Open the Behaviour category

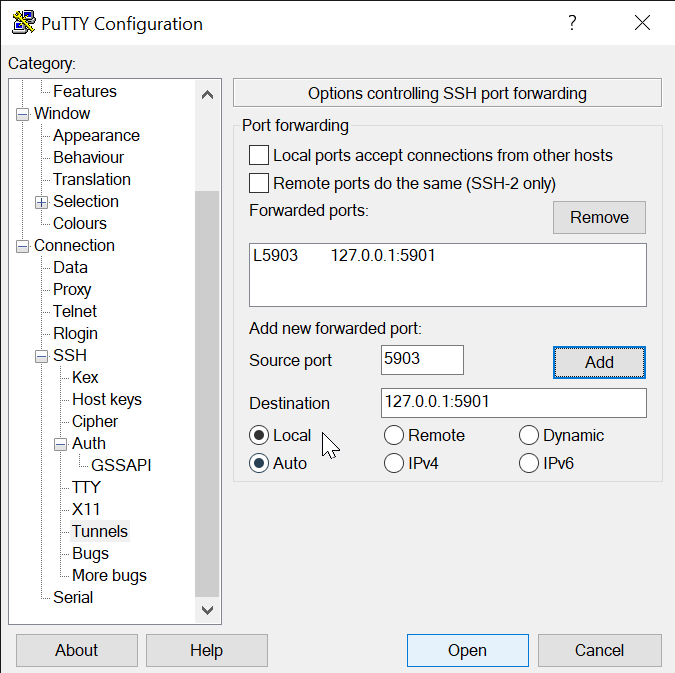click(88, 158)
